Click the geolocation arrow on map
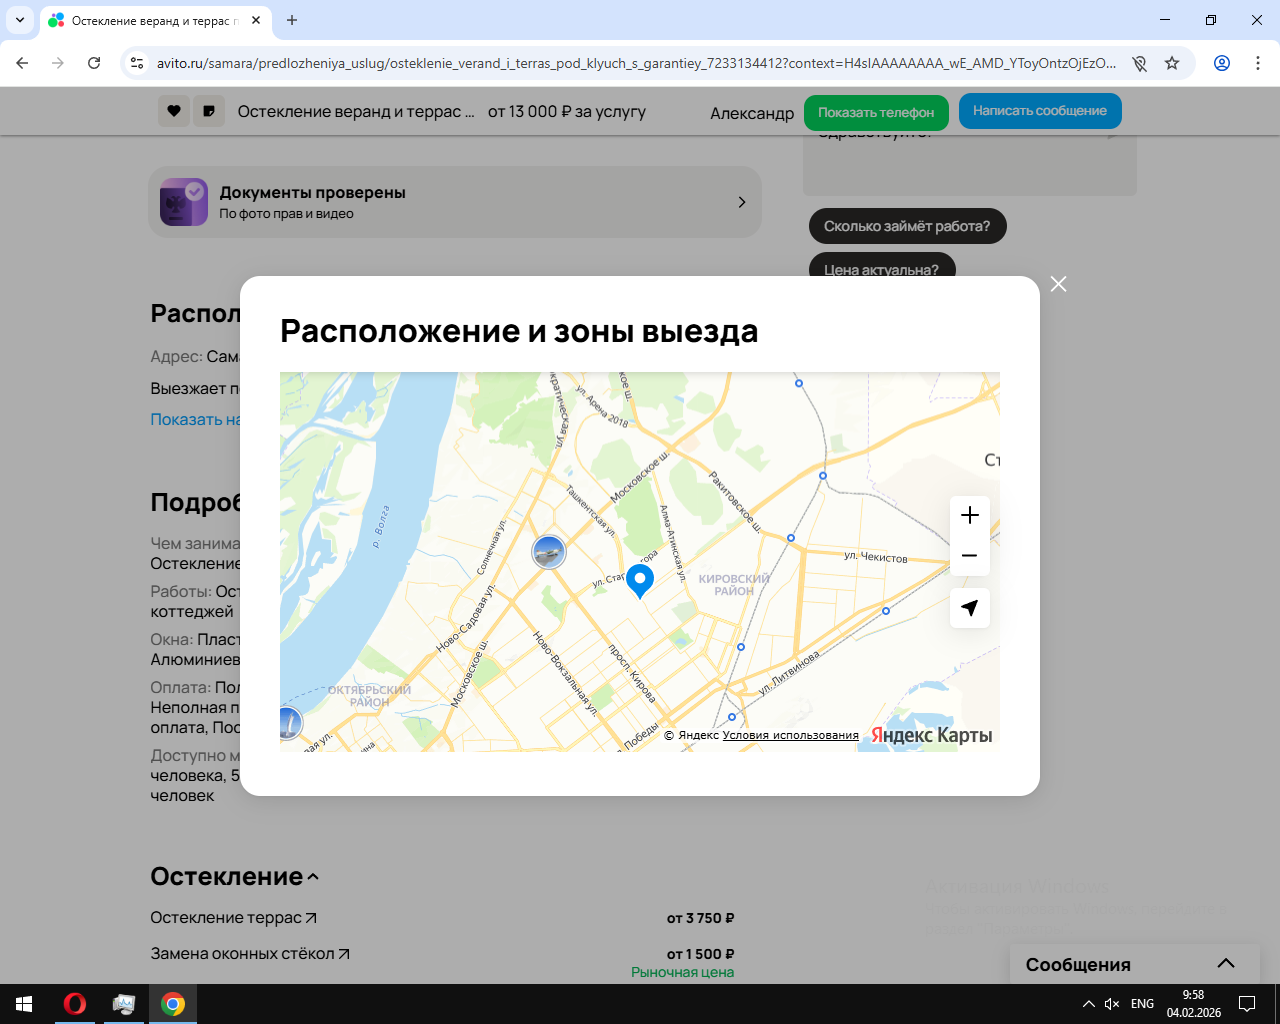1280x1024 pixels. [x=969, y=608]
